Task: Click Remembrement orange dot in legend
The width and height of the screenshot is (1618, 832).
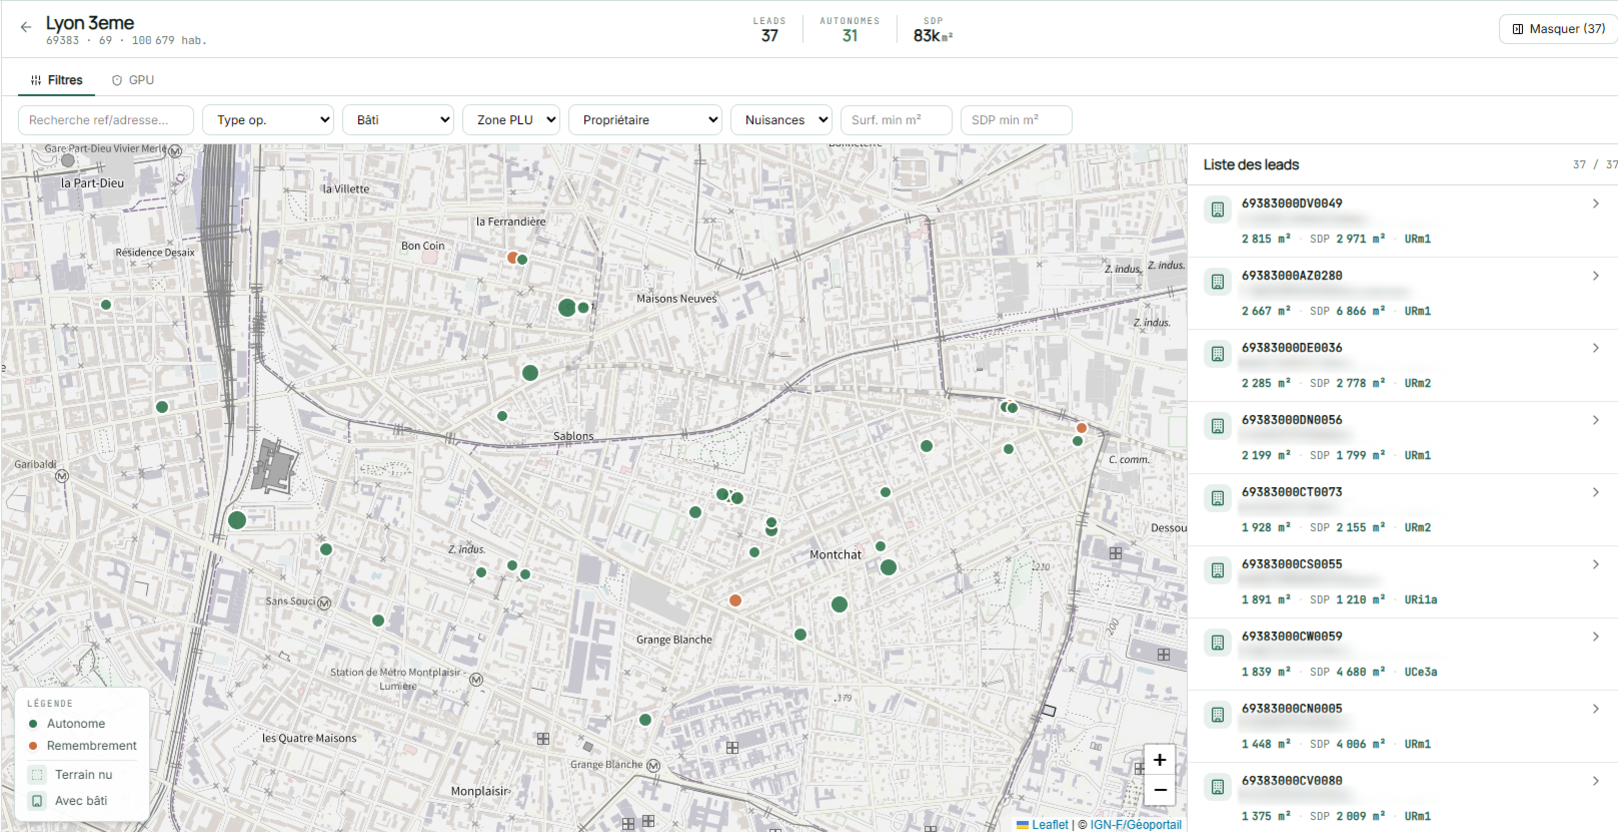Action: [x=33, y=746]
